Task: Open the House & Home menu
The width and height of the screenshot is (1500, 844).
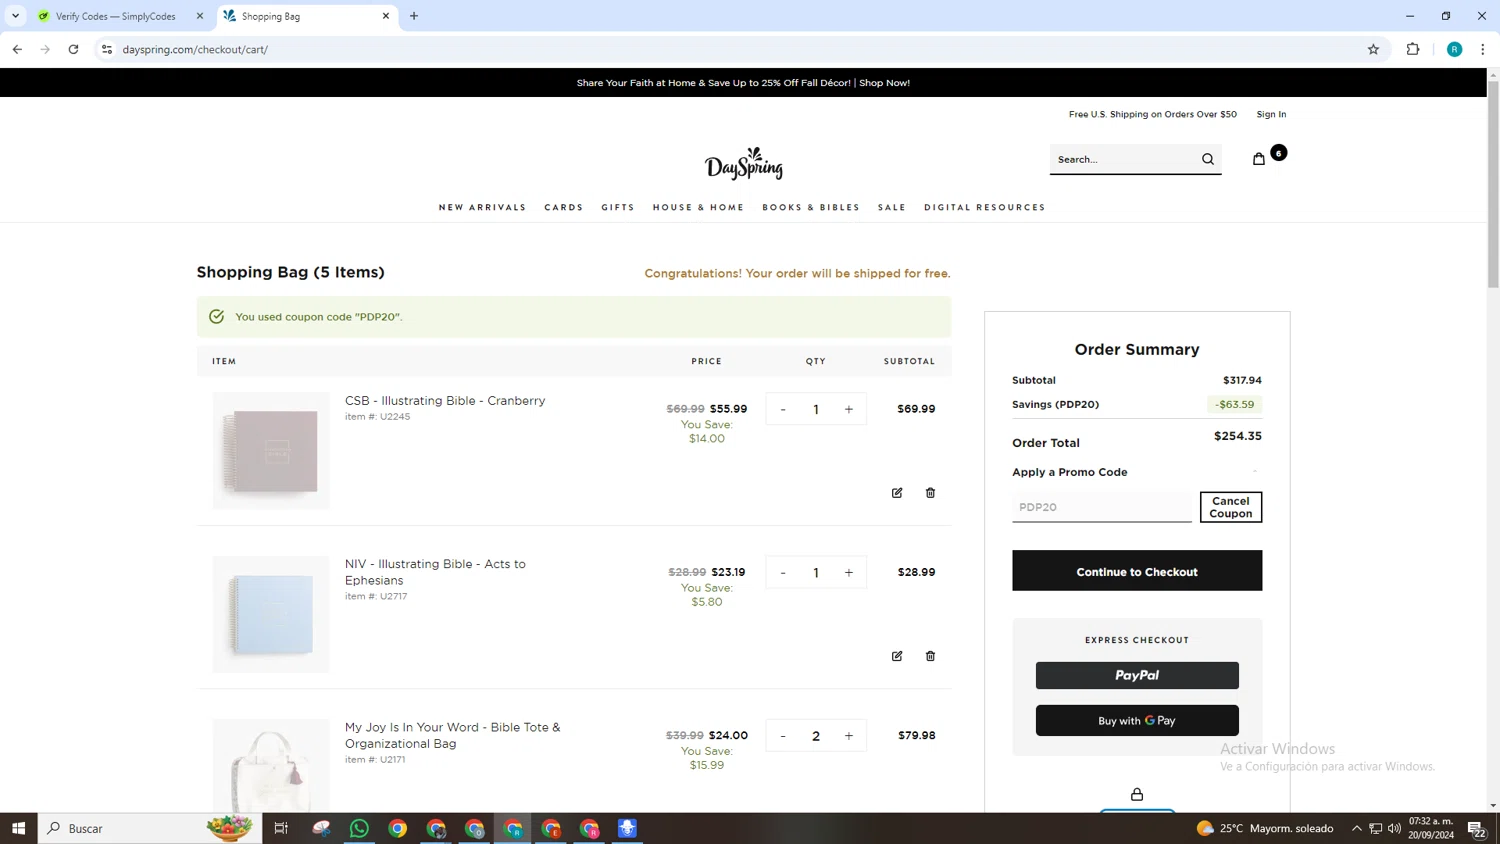Action: click(x=698, y=208)
